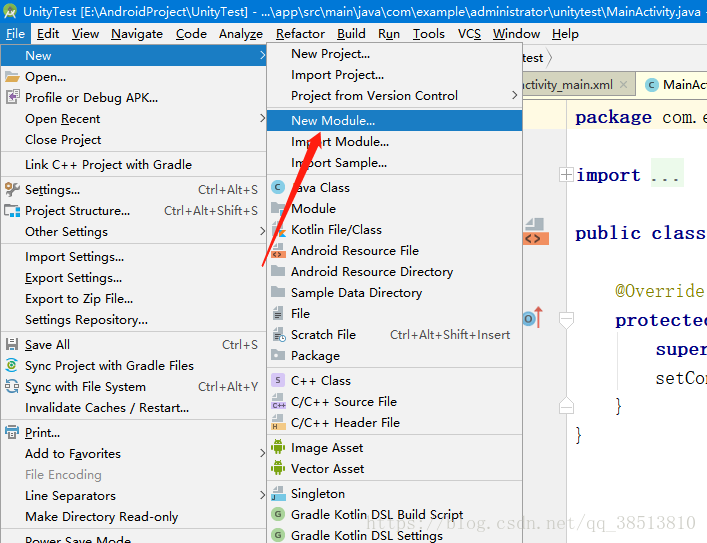Click the Open folder icon
The height and width of the screenshot is (543, 707).
click(x=12, y=77)
